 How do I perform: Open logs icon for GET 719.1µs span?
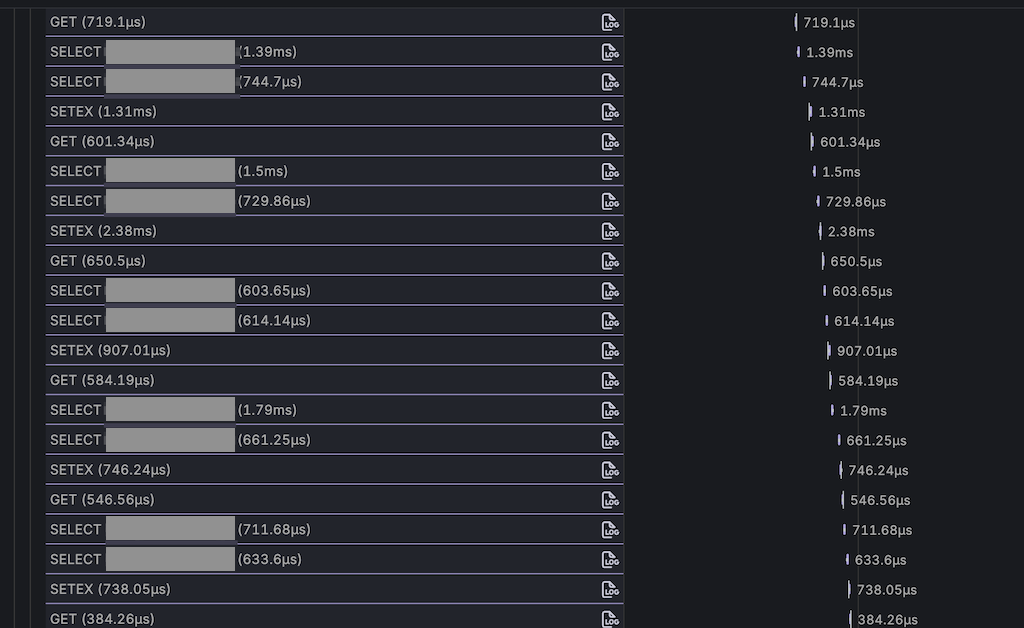[610, 22]
